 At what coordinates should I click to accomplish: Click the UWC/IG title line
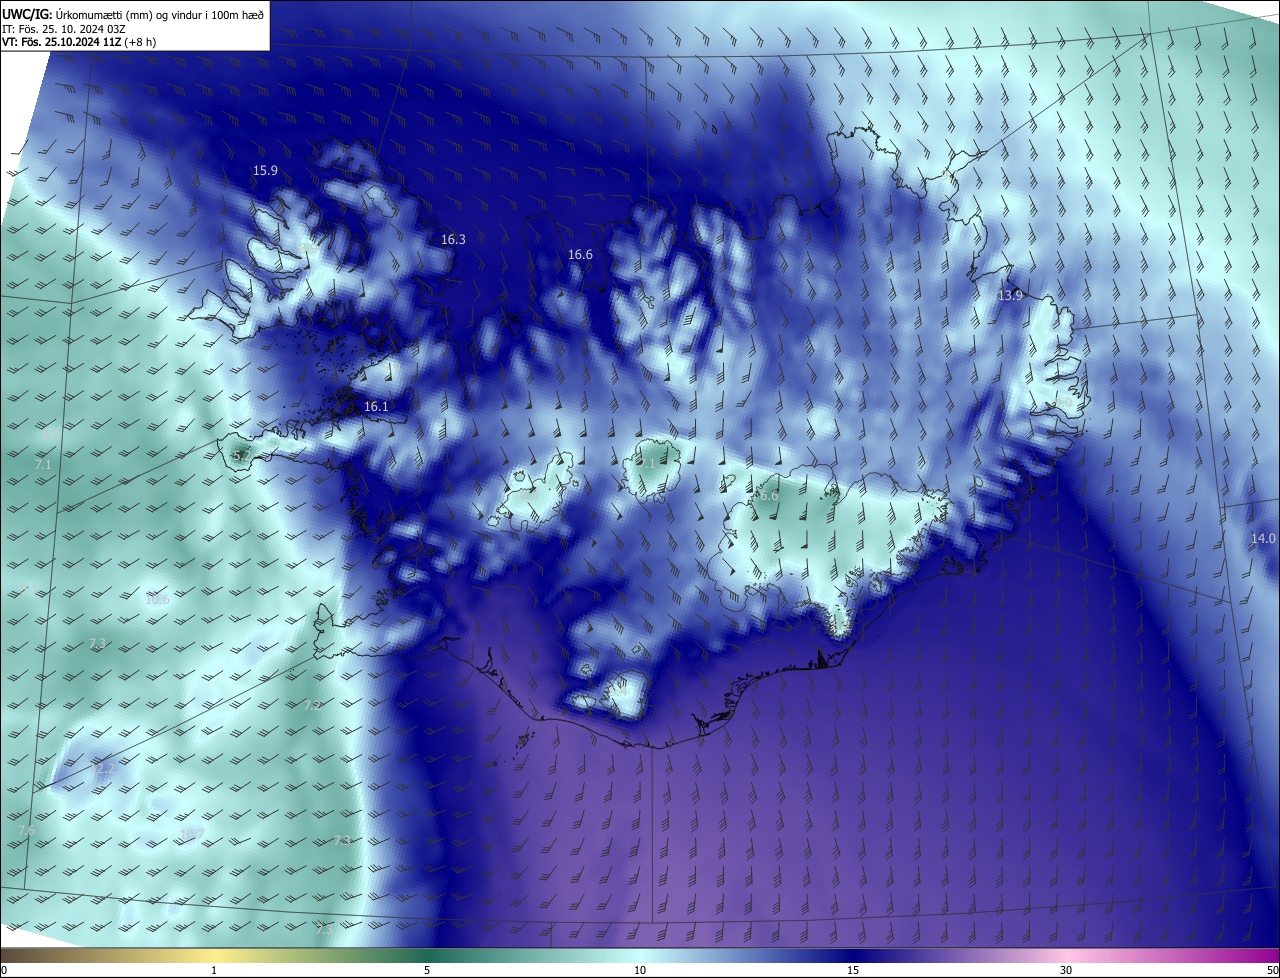pos(134,13)
